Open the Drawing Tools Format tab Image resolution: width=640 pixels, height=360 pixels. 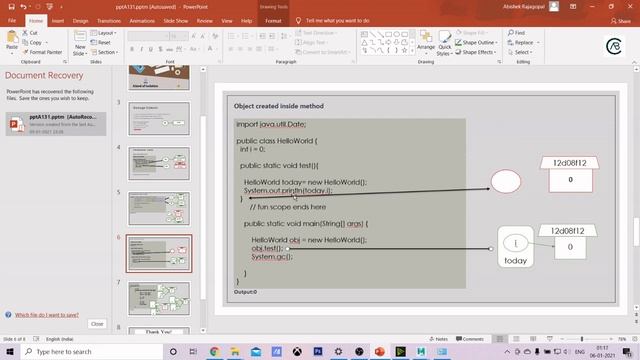tap(273, 20)
